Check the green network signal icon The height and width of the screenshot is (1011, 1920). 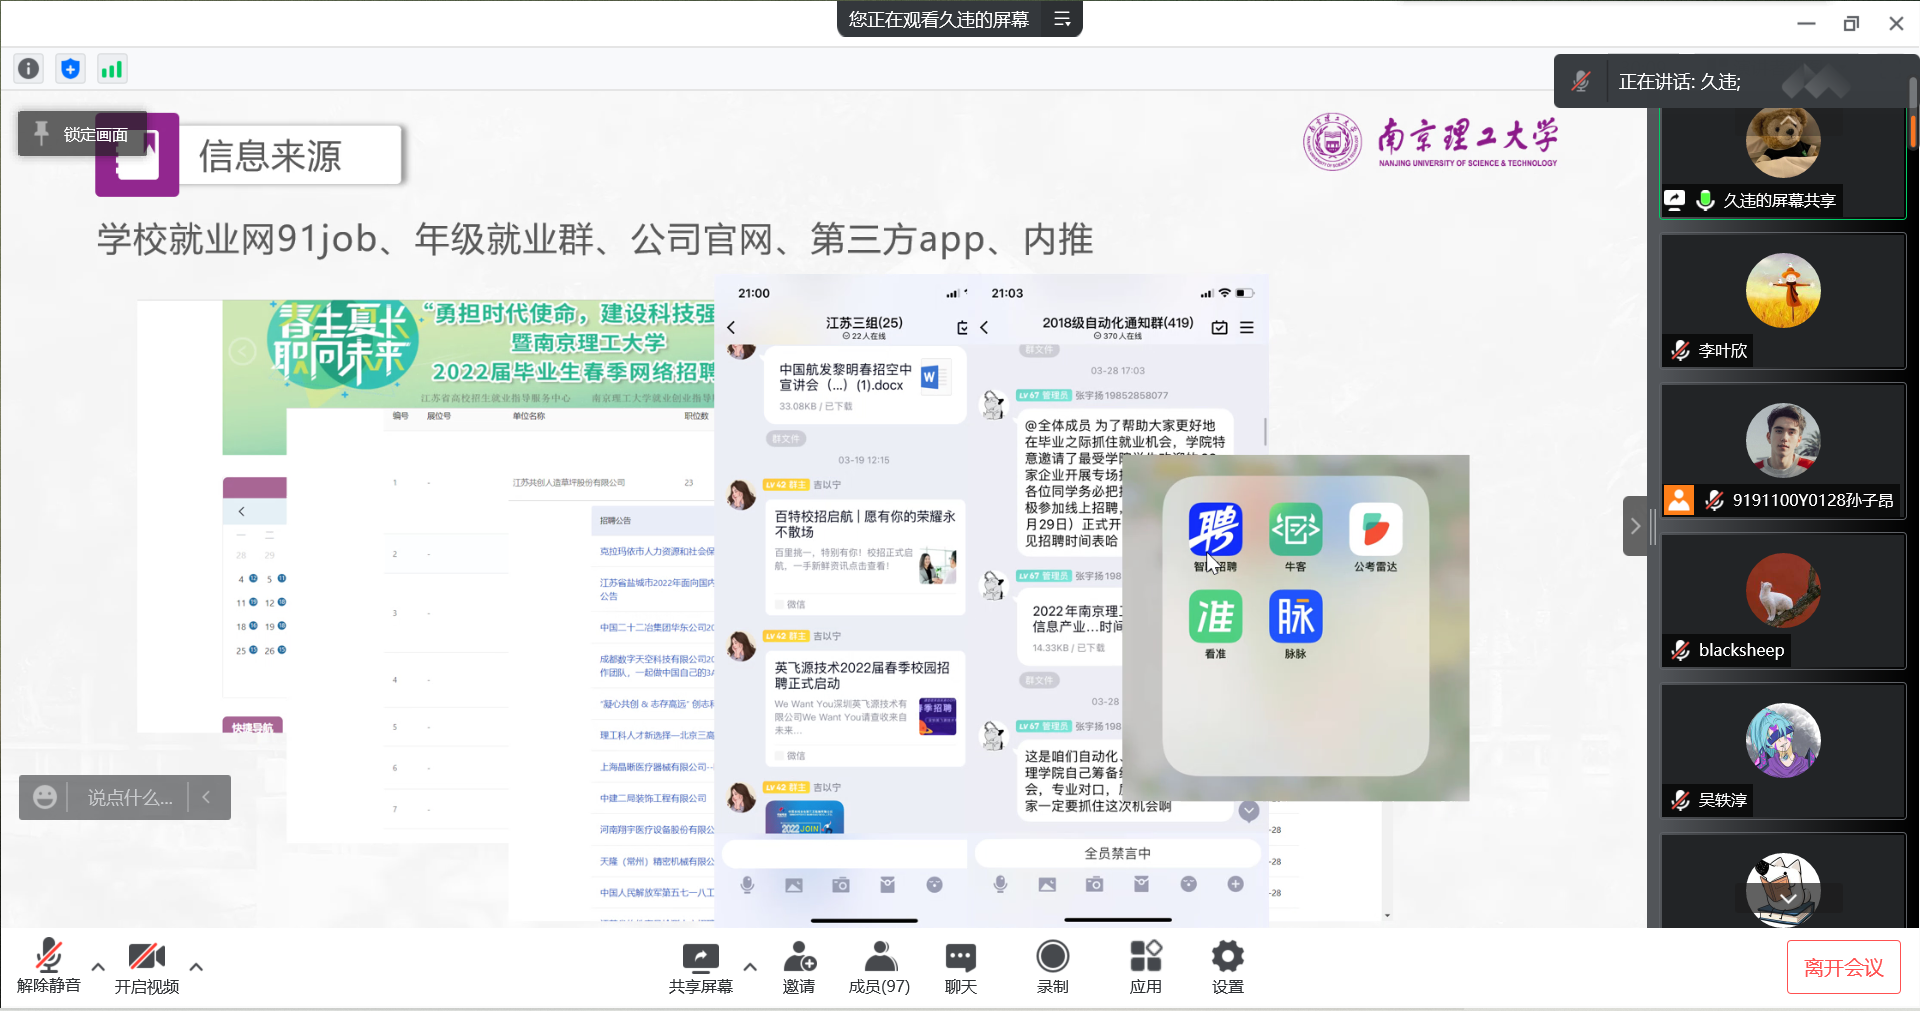pos(111,69)
